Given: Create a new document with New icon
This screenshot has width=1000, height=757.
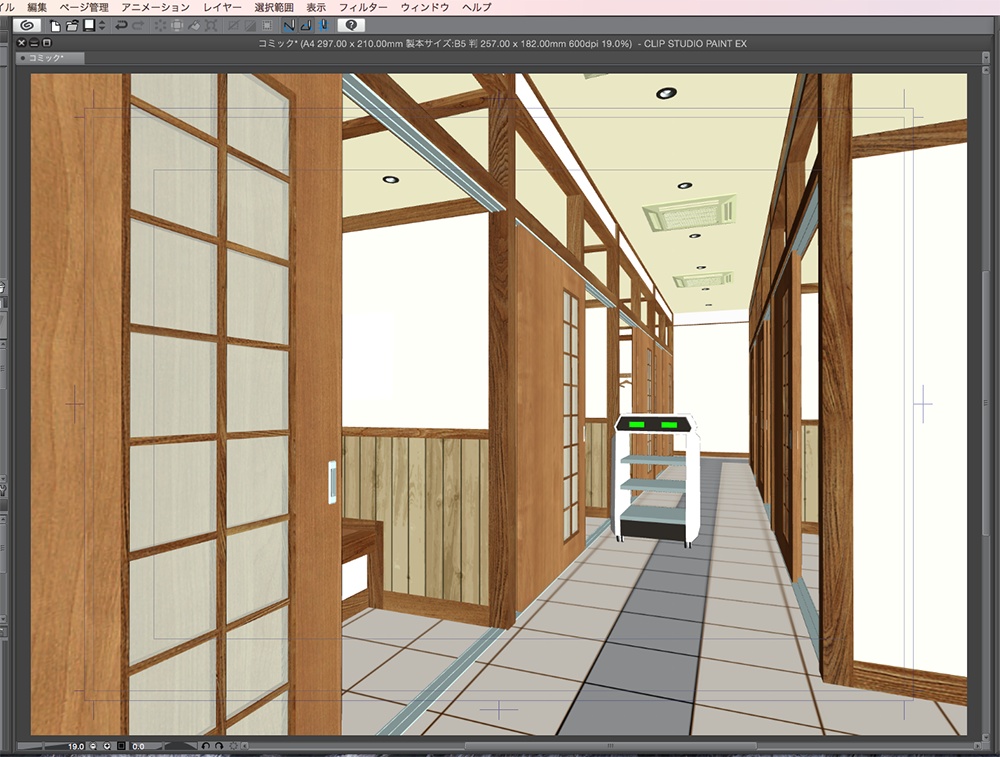Looking at the screenshot, I should coord(56,25).
